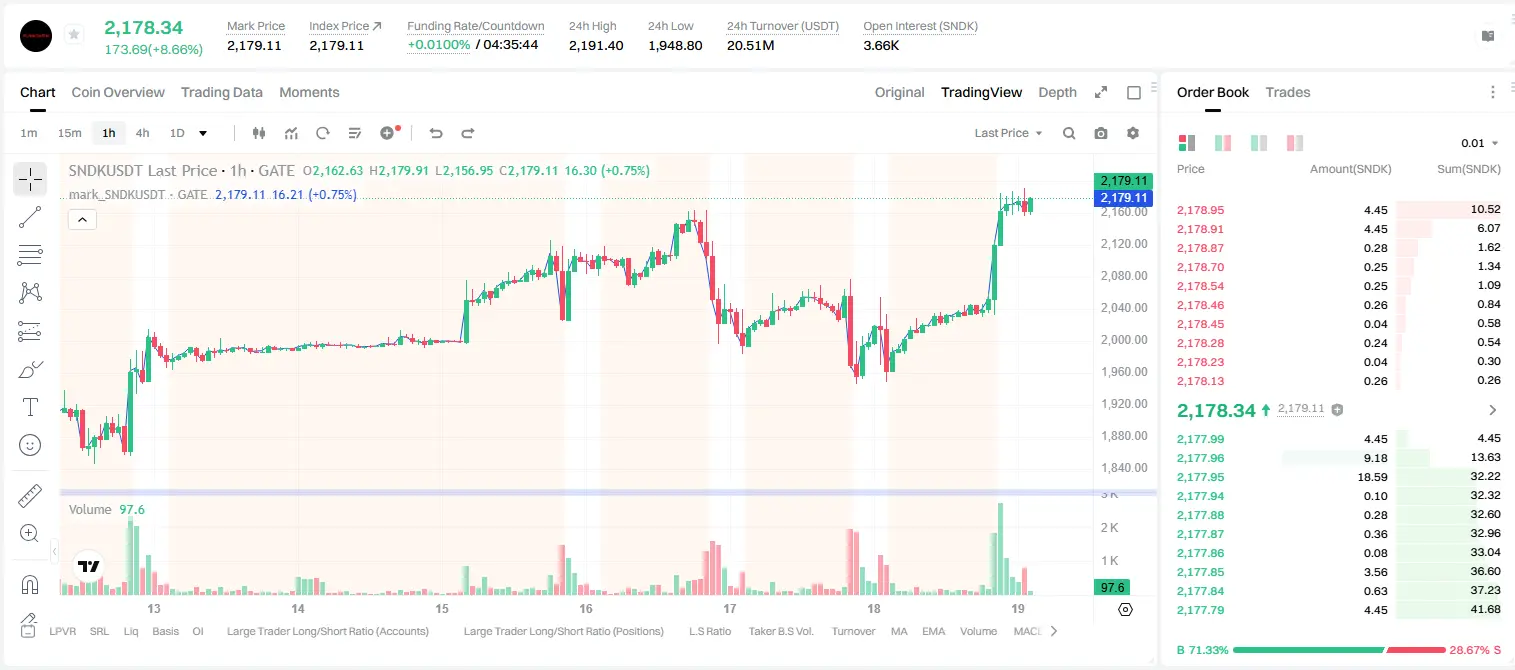The image size is (1515, 670).
Task: Select the trend line drawing tool
Action: [x=30, y=217]
